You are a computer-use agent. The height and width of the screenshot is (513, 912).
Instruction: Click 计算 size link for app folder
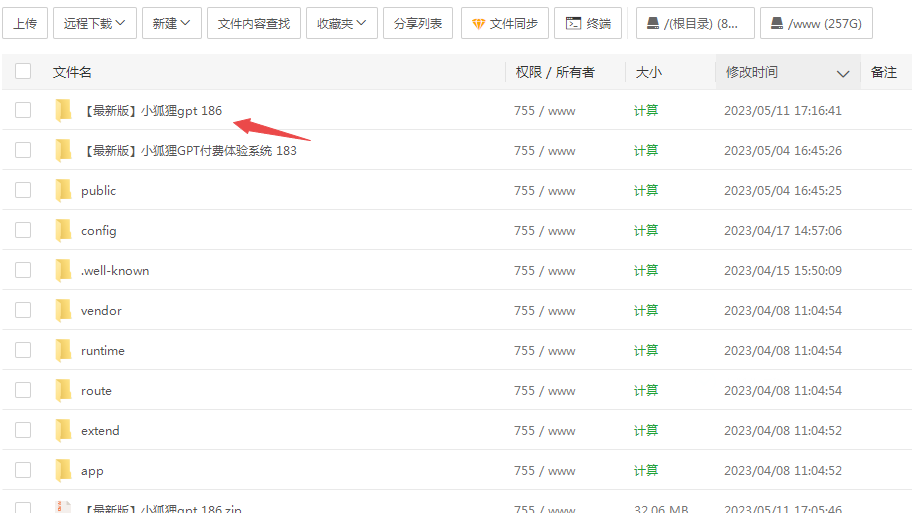646,470
